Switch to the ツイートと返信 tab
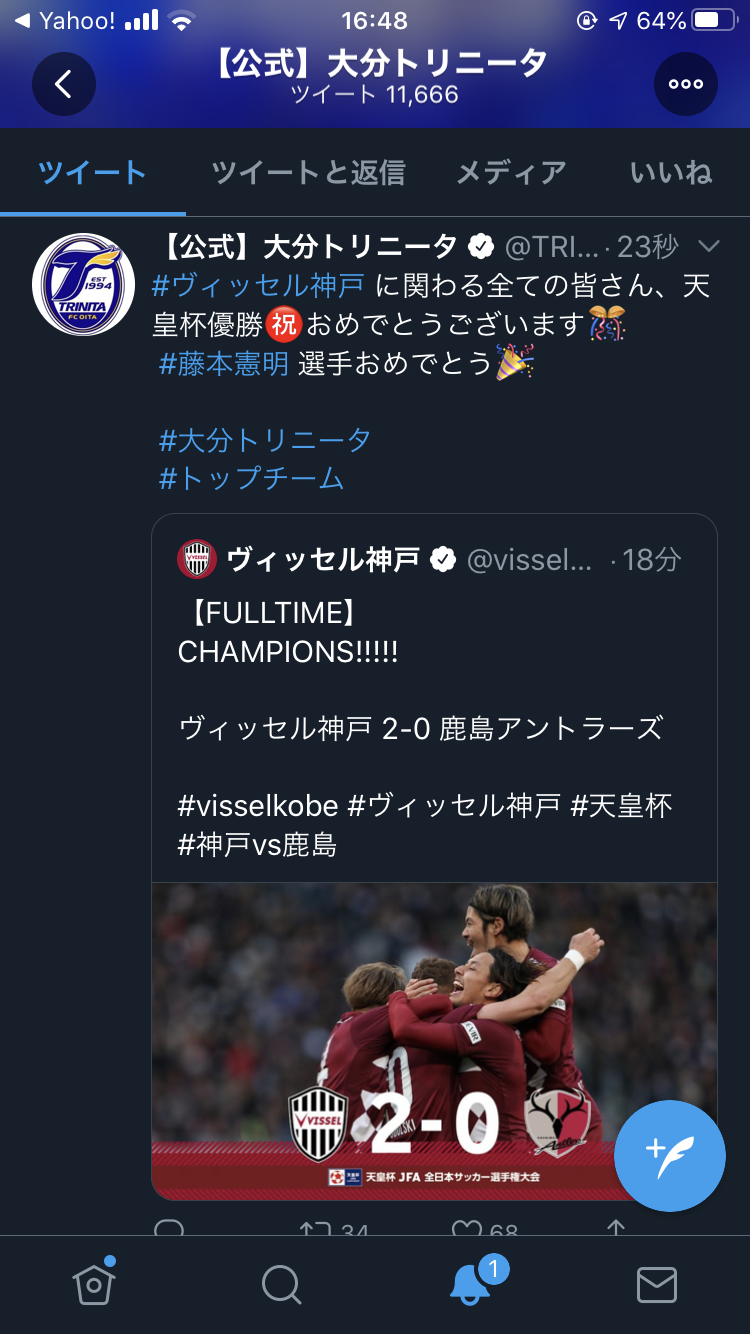Image resolution: width=750 pixels, height=1334 pixels. coord(308,173)
